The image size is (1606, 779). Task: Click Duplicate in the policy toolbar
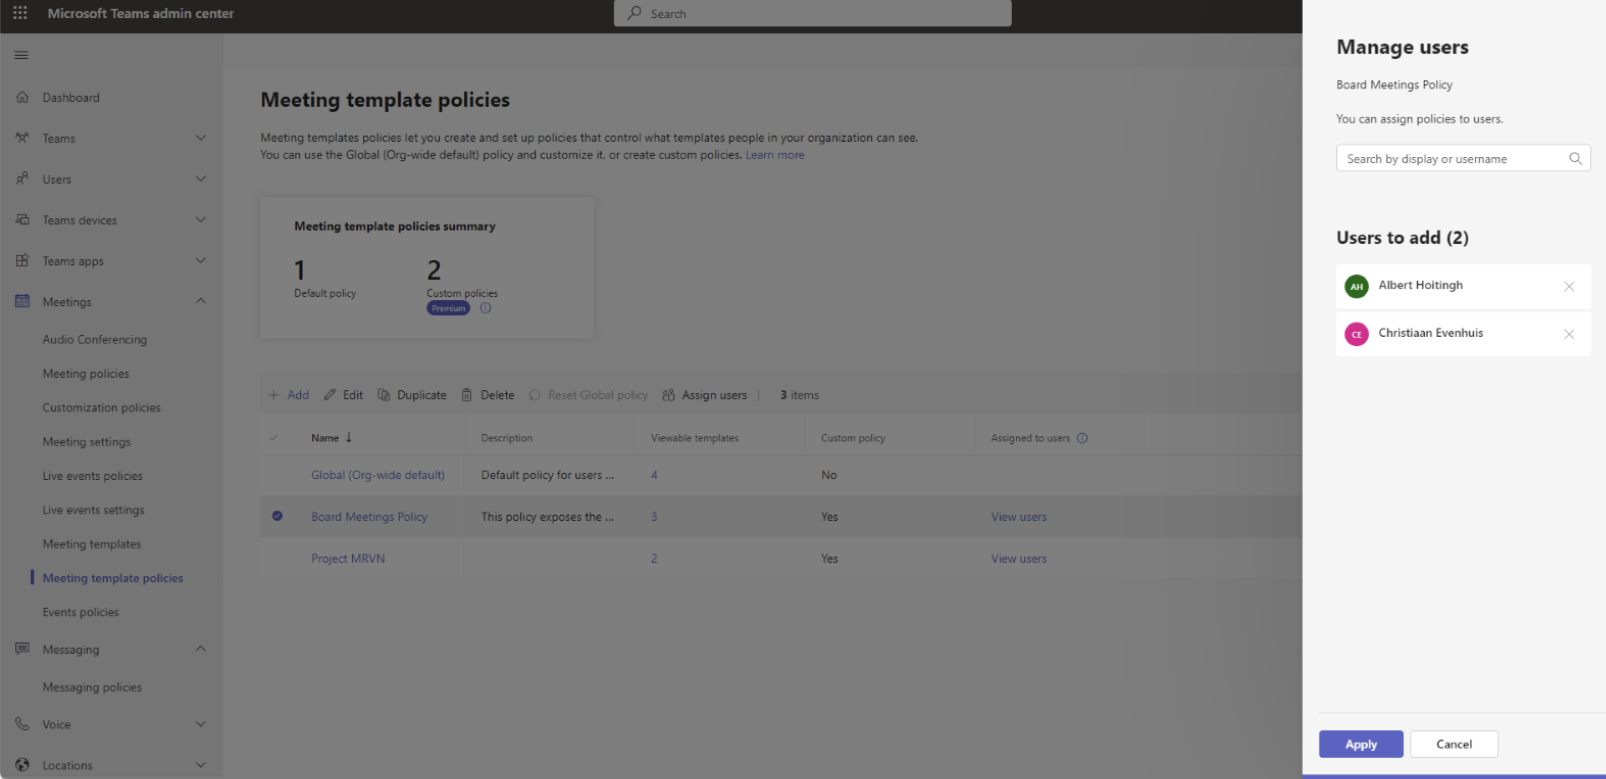click(x=412, y=395)
